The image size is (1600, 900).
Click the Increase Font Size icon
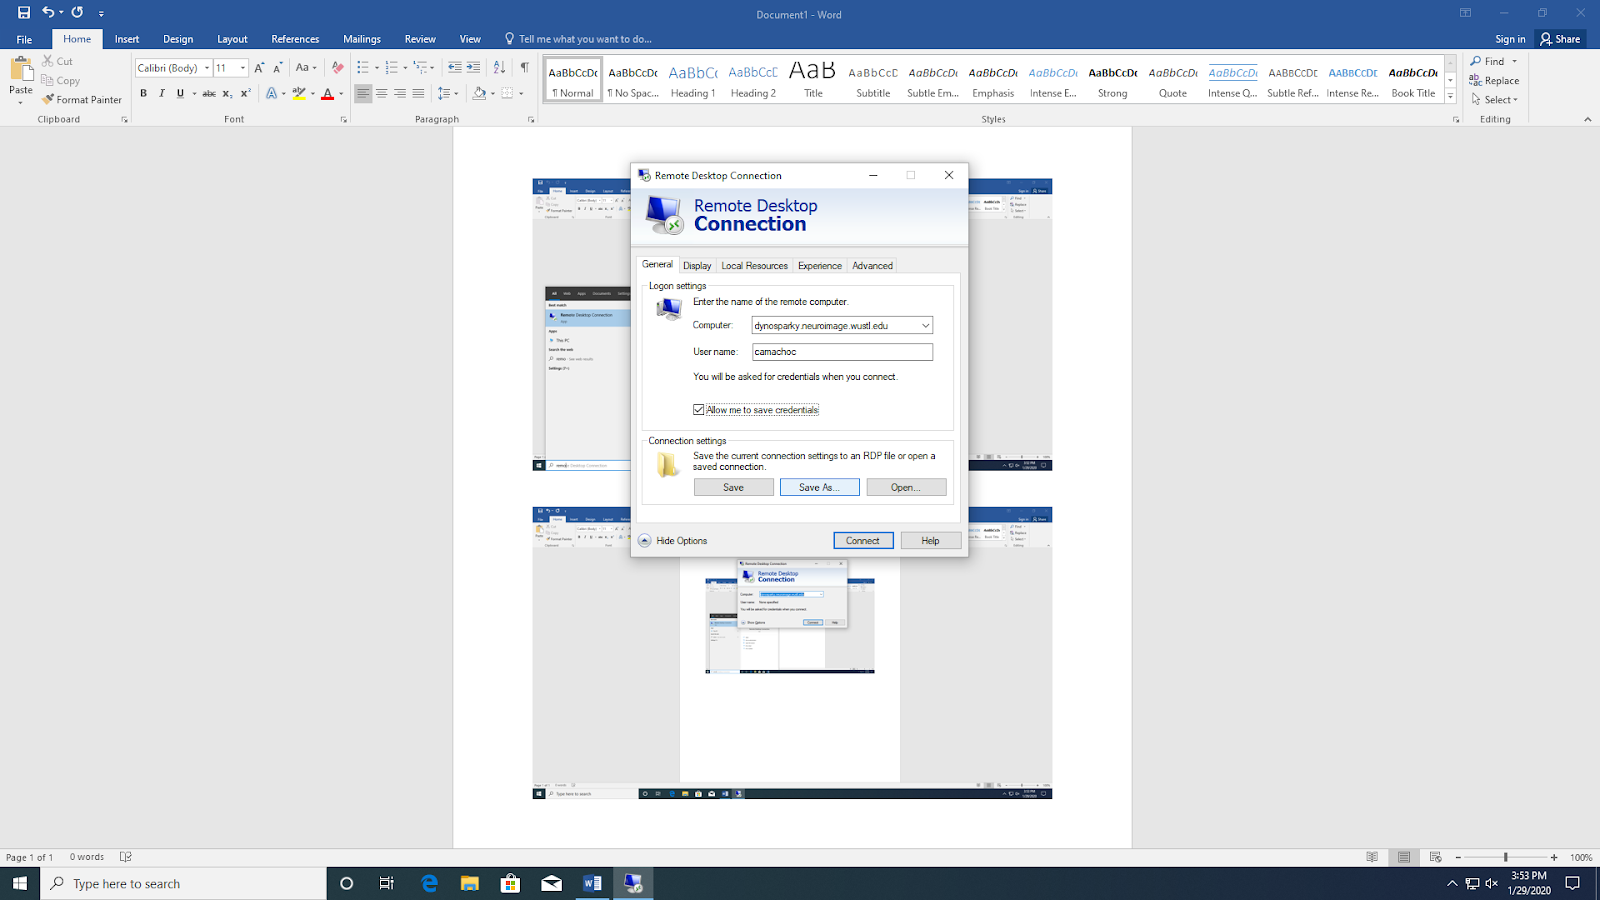point(259,68)
